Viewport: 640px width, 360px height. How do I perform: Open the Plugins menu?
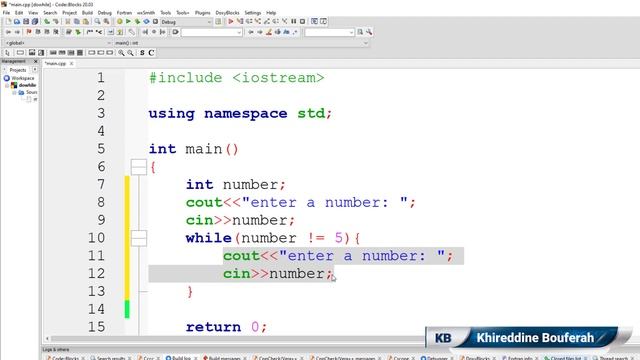tap(202, 13)
